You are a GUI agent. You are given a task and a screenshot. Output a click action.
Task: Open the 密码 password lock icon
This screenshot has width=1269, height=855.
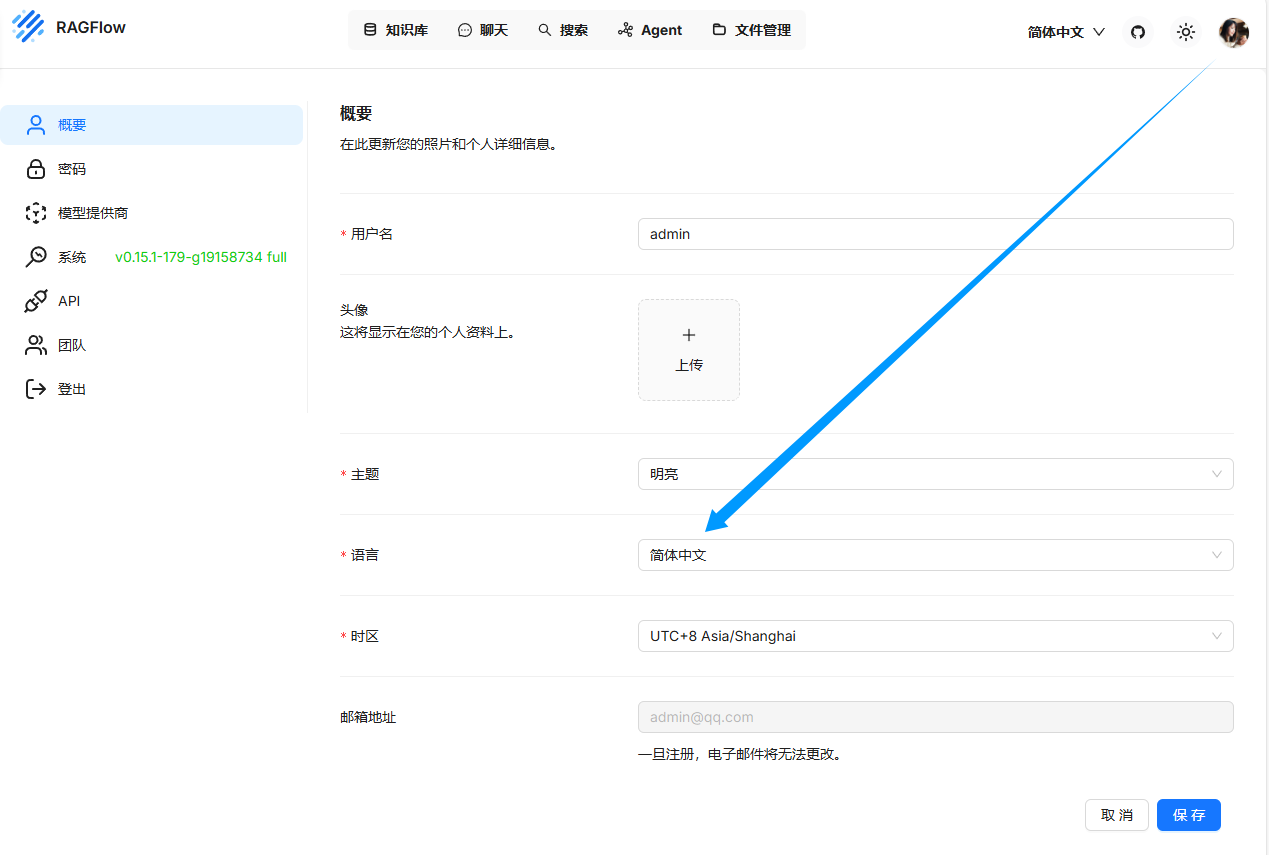(x=36, y=169)
